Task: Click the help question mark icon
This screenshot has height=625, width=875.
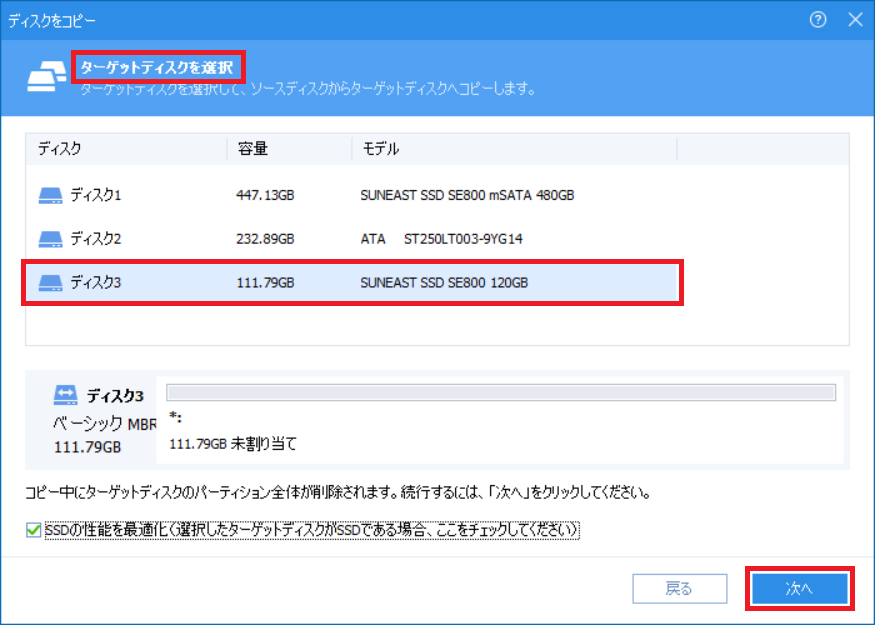Action: coord(818,20)
